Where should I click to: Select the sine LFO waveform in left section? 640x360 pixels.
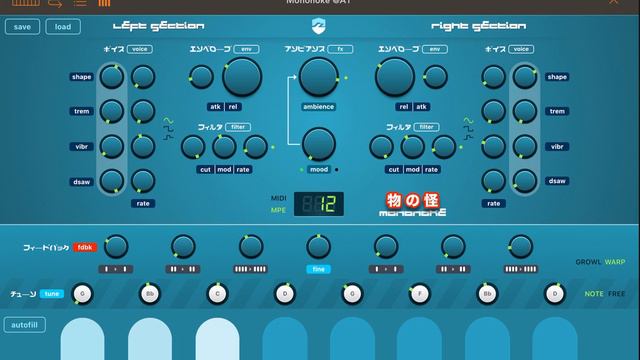click(x=168, y=121)
